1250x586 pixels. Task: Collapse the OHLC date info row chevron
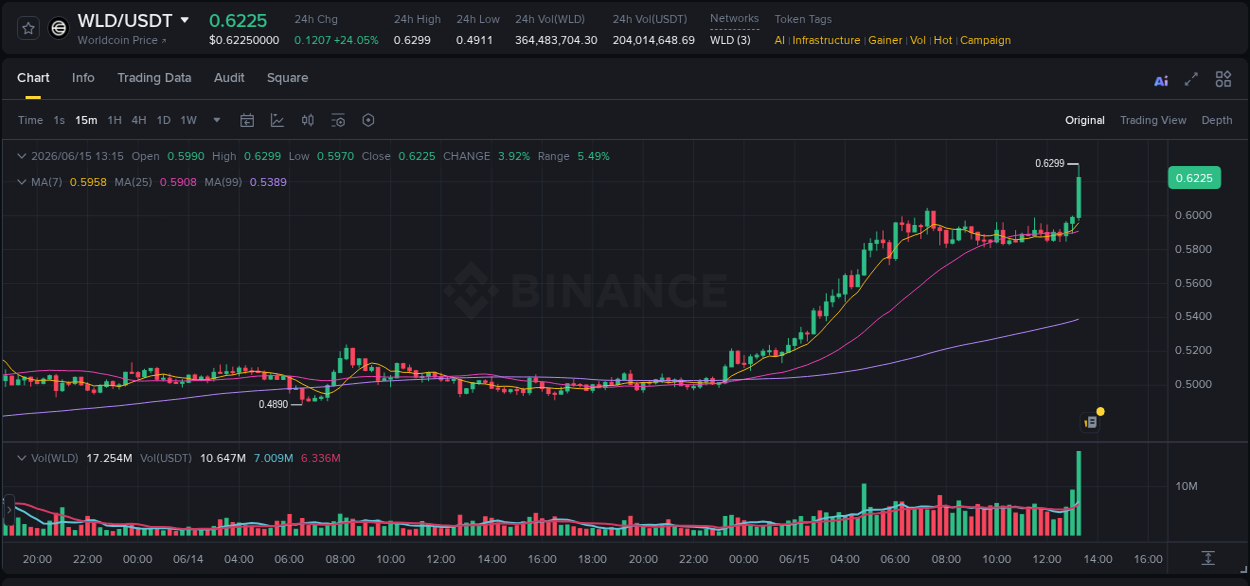(22, 156)
